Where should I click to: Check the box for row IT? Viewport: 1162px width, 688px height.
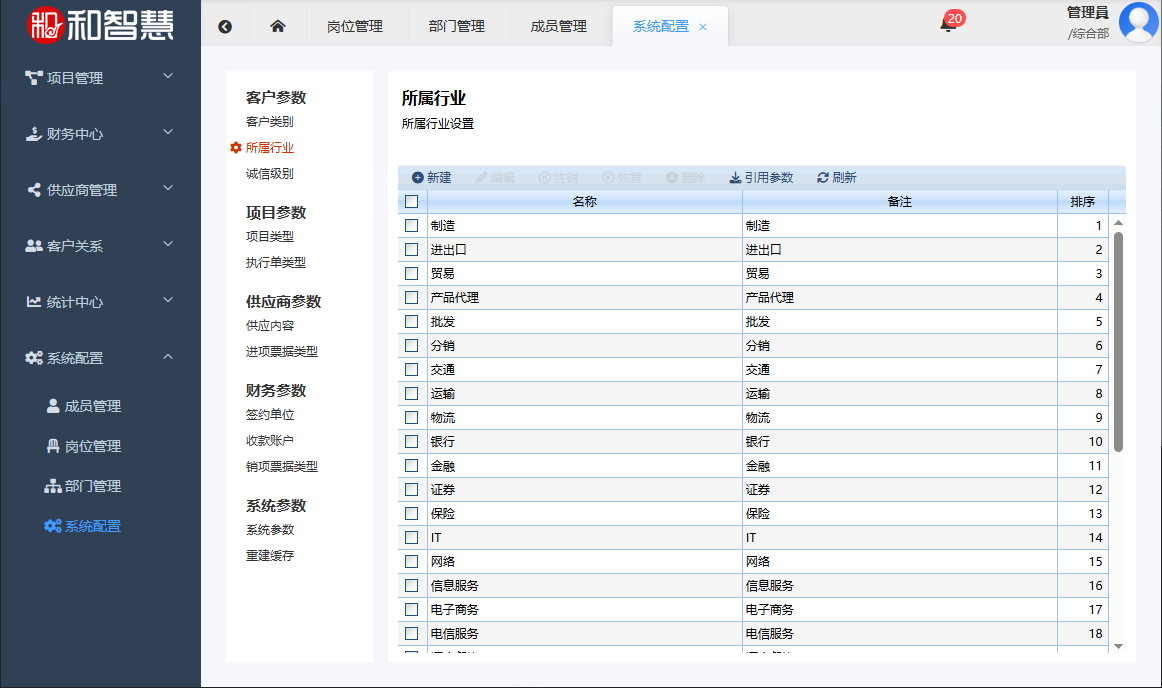point(412,538)
